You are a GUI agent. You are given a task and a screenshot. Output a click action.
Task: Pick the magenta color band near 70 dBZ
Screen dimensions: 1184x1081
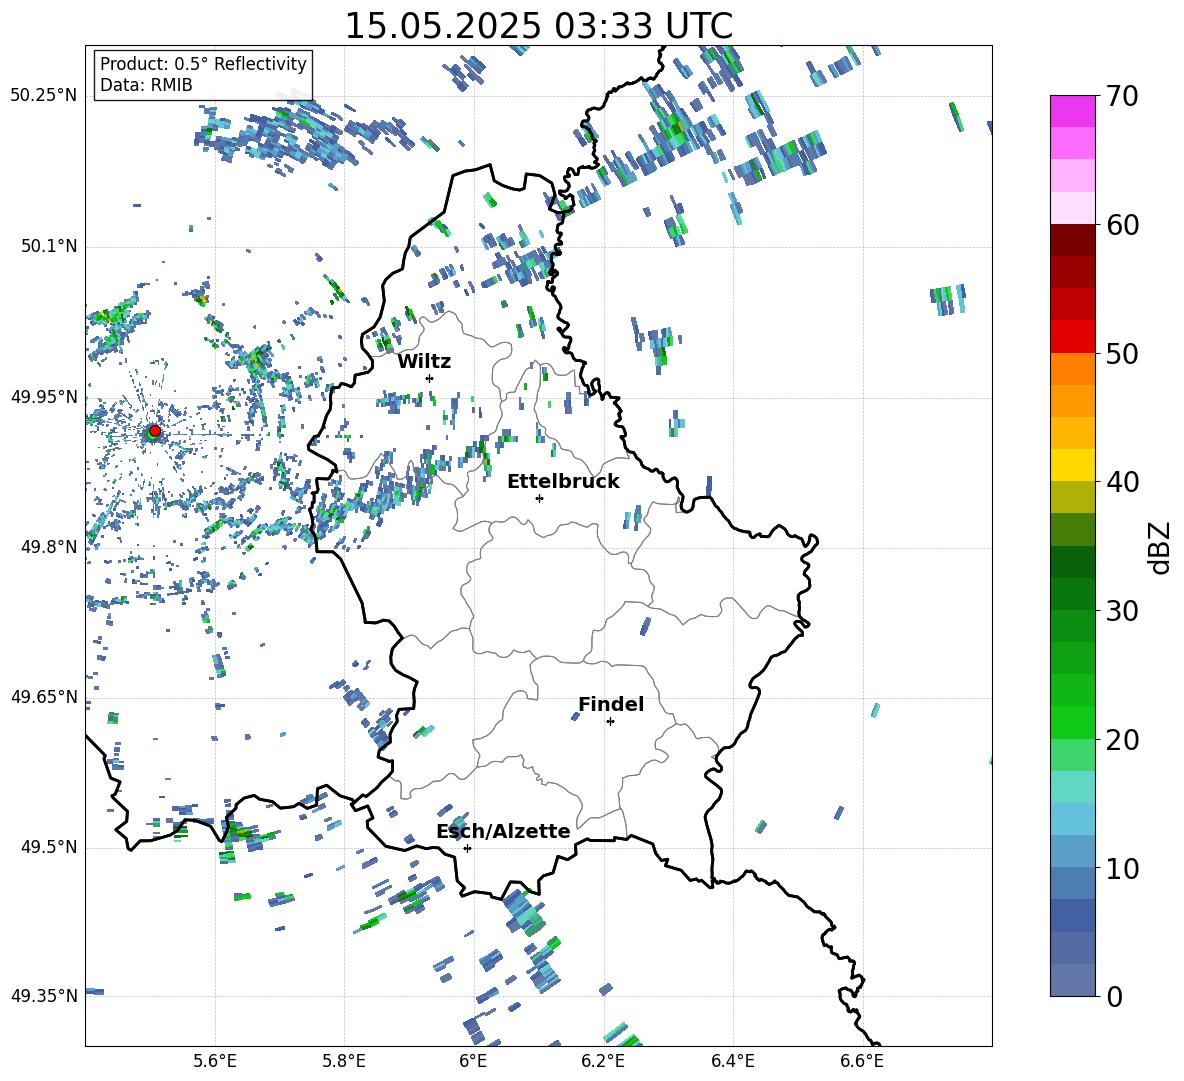1072,112
